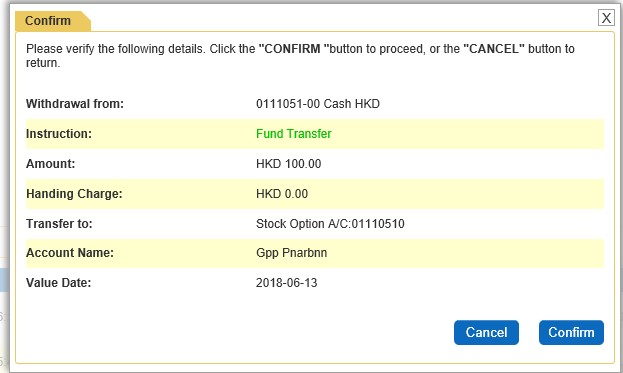Select the 0111051-00 Cash HKD value
This screenshot has height=373, width=623.
click(318, 104)
